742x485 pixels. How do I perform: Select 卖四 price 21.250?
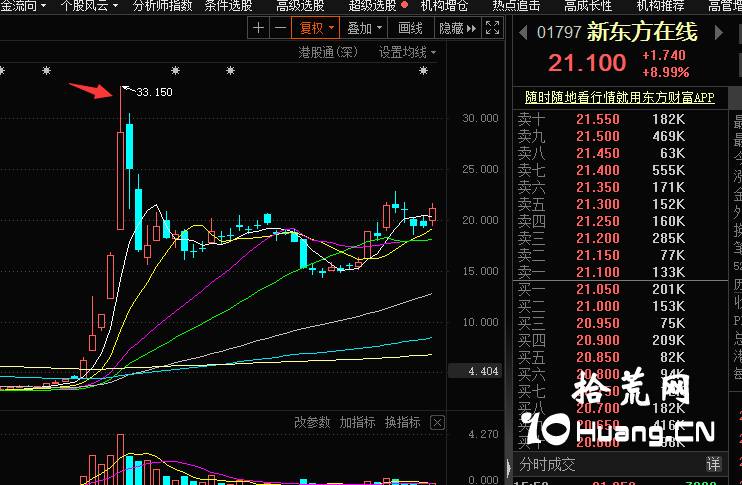tap(598, 221)
